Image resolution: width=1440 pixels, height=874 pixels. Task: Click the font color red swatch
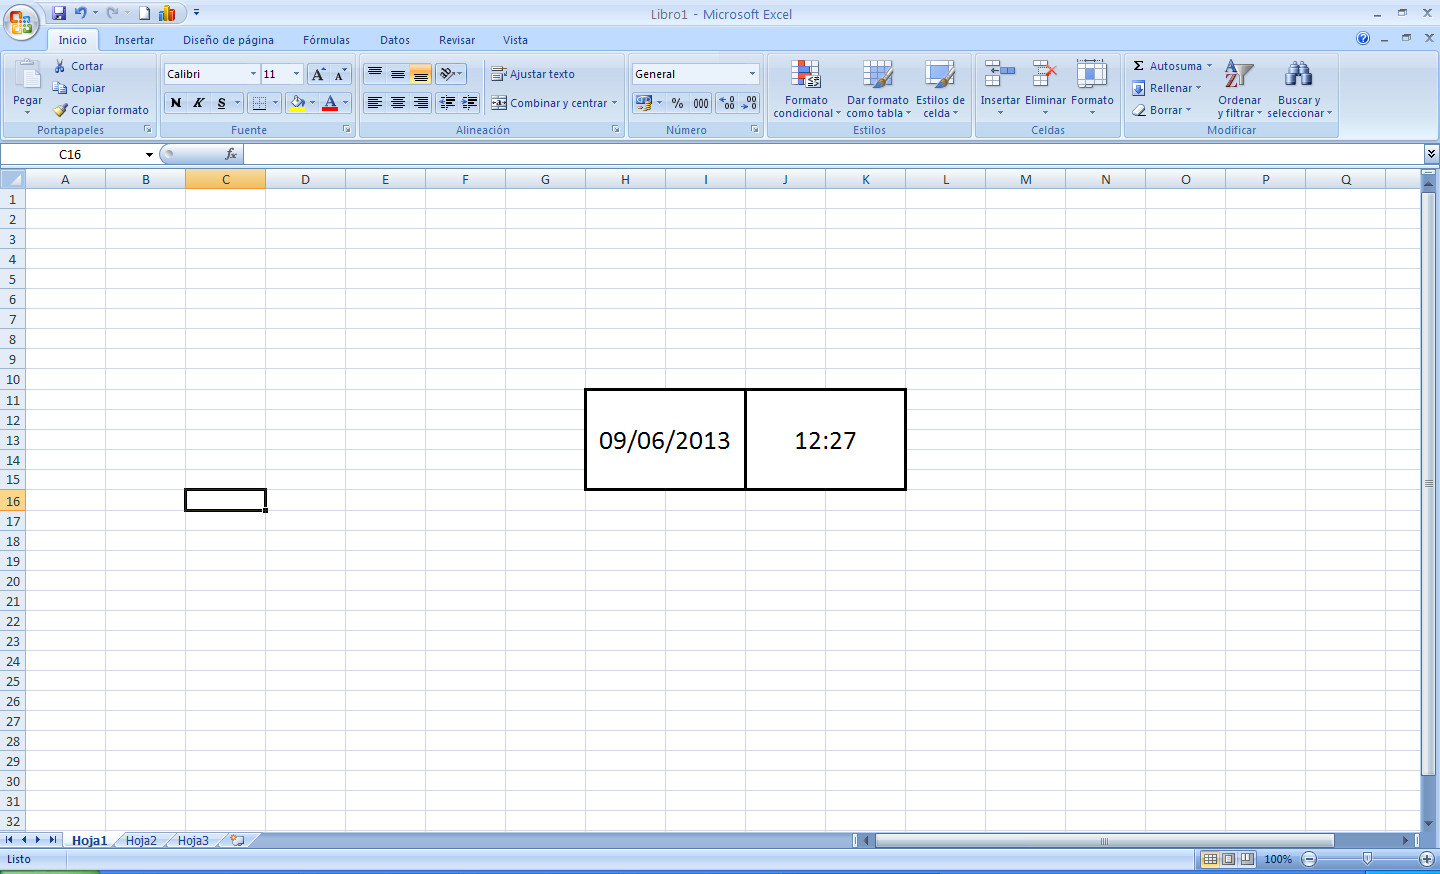pos(330,110)
